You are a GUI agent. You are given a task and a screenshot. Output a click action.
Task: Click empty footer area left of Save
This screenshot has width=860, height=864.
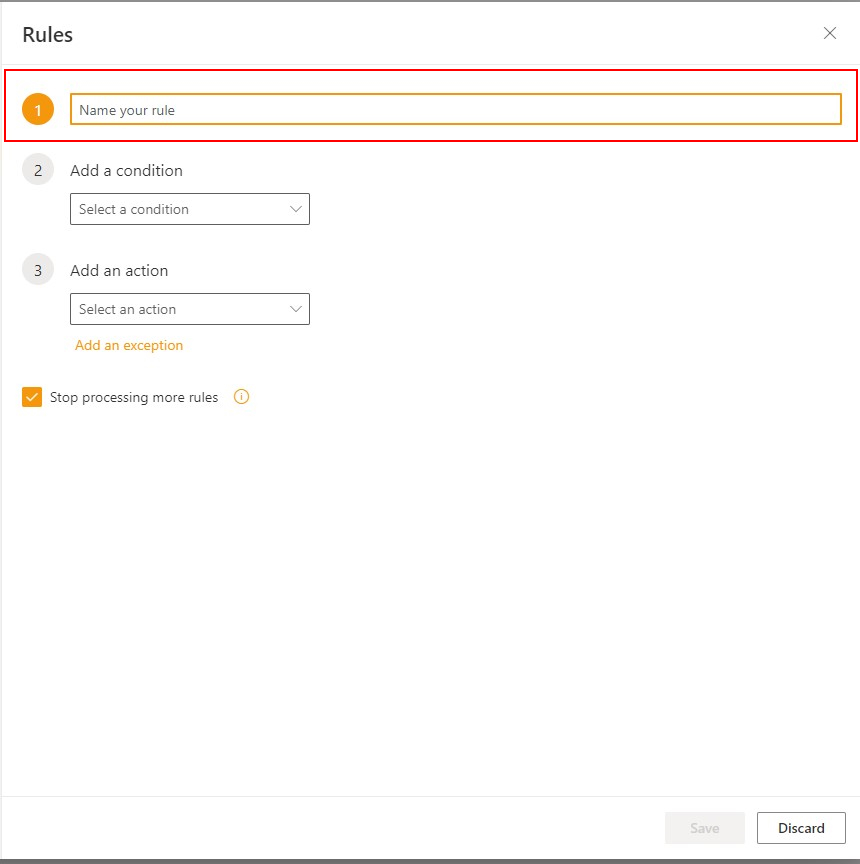(330, 828)
